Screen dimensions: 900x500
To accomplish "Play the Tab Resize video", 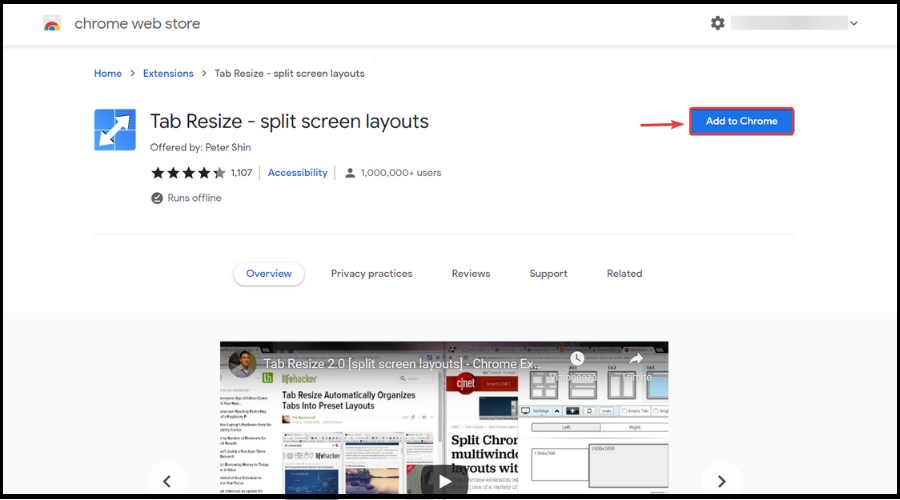I will (444, 481).
